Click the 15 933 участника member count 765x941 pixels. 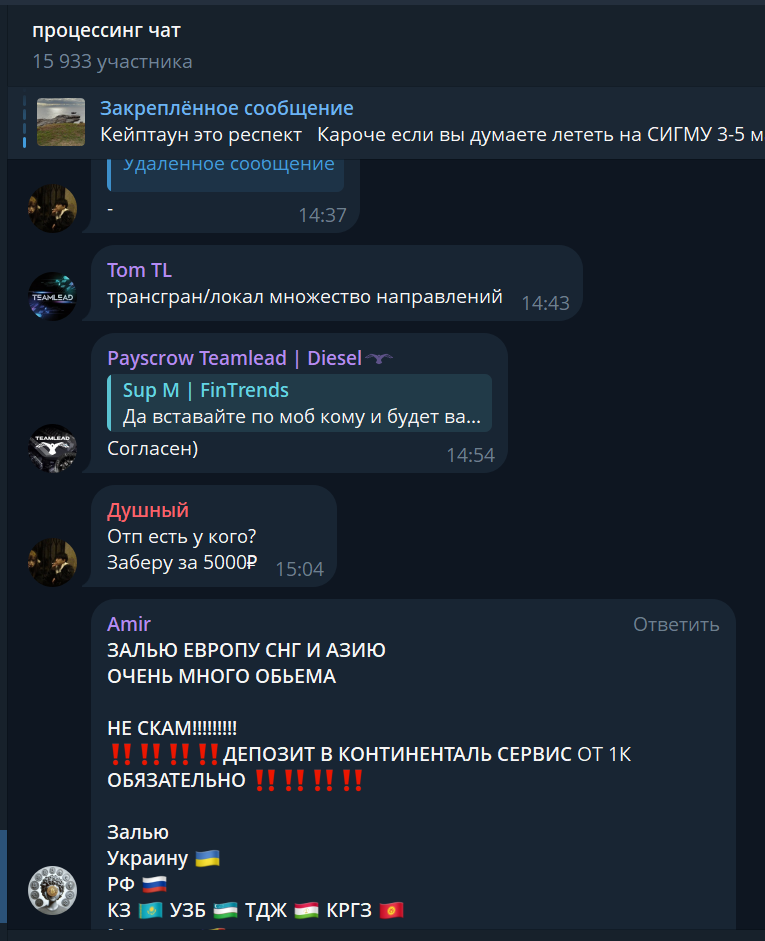click(x=112, y=61)
